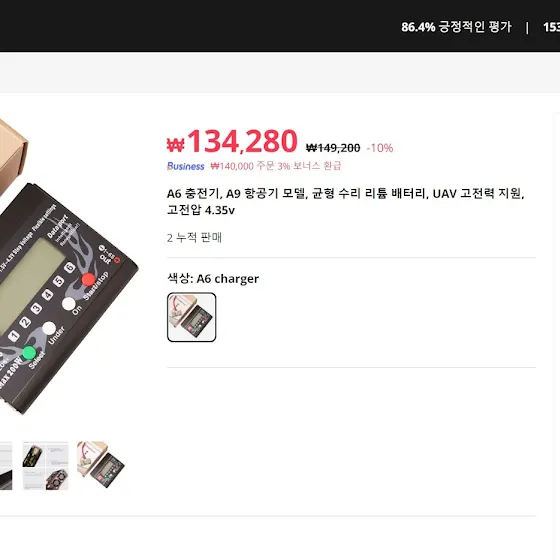
Task: Open the 86.4% 긍정적인 평가 store rating
Action: pos(456,27)
